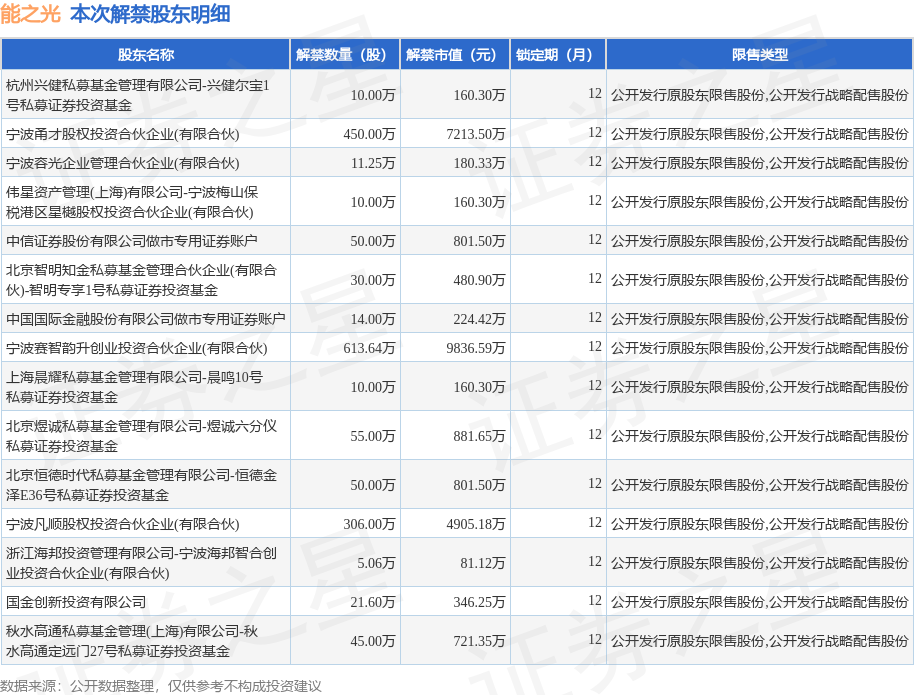Screen dimensions: 914x695
Task: Click 中国国际金融股份有限公司做市专用证券账户 name
Action: (x=146, y=319)
